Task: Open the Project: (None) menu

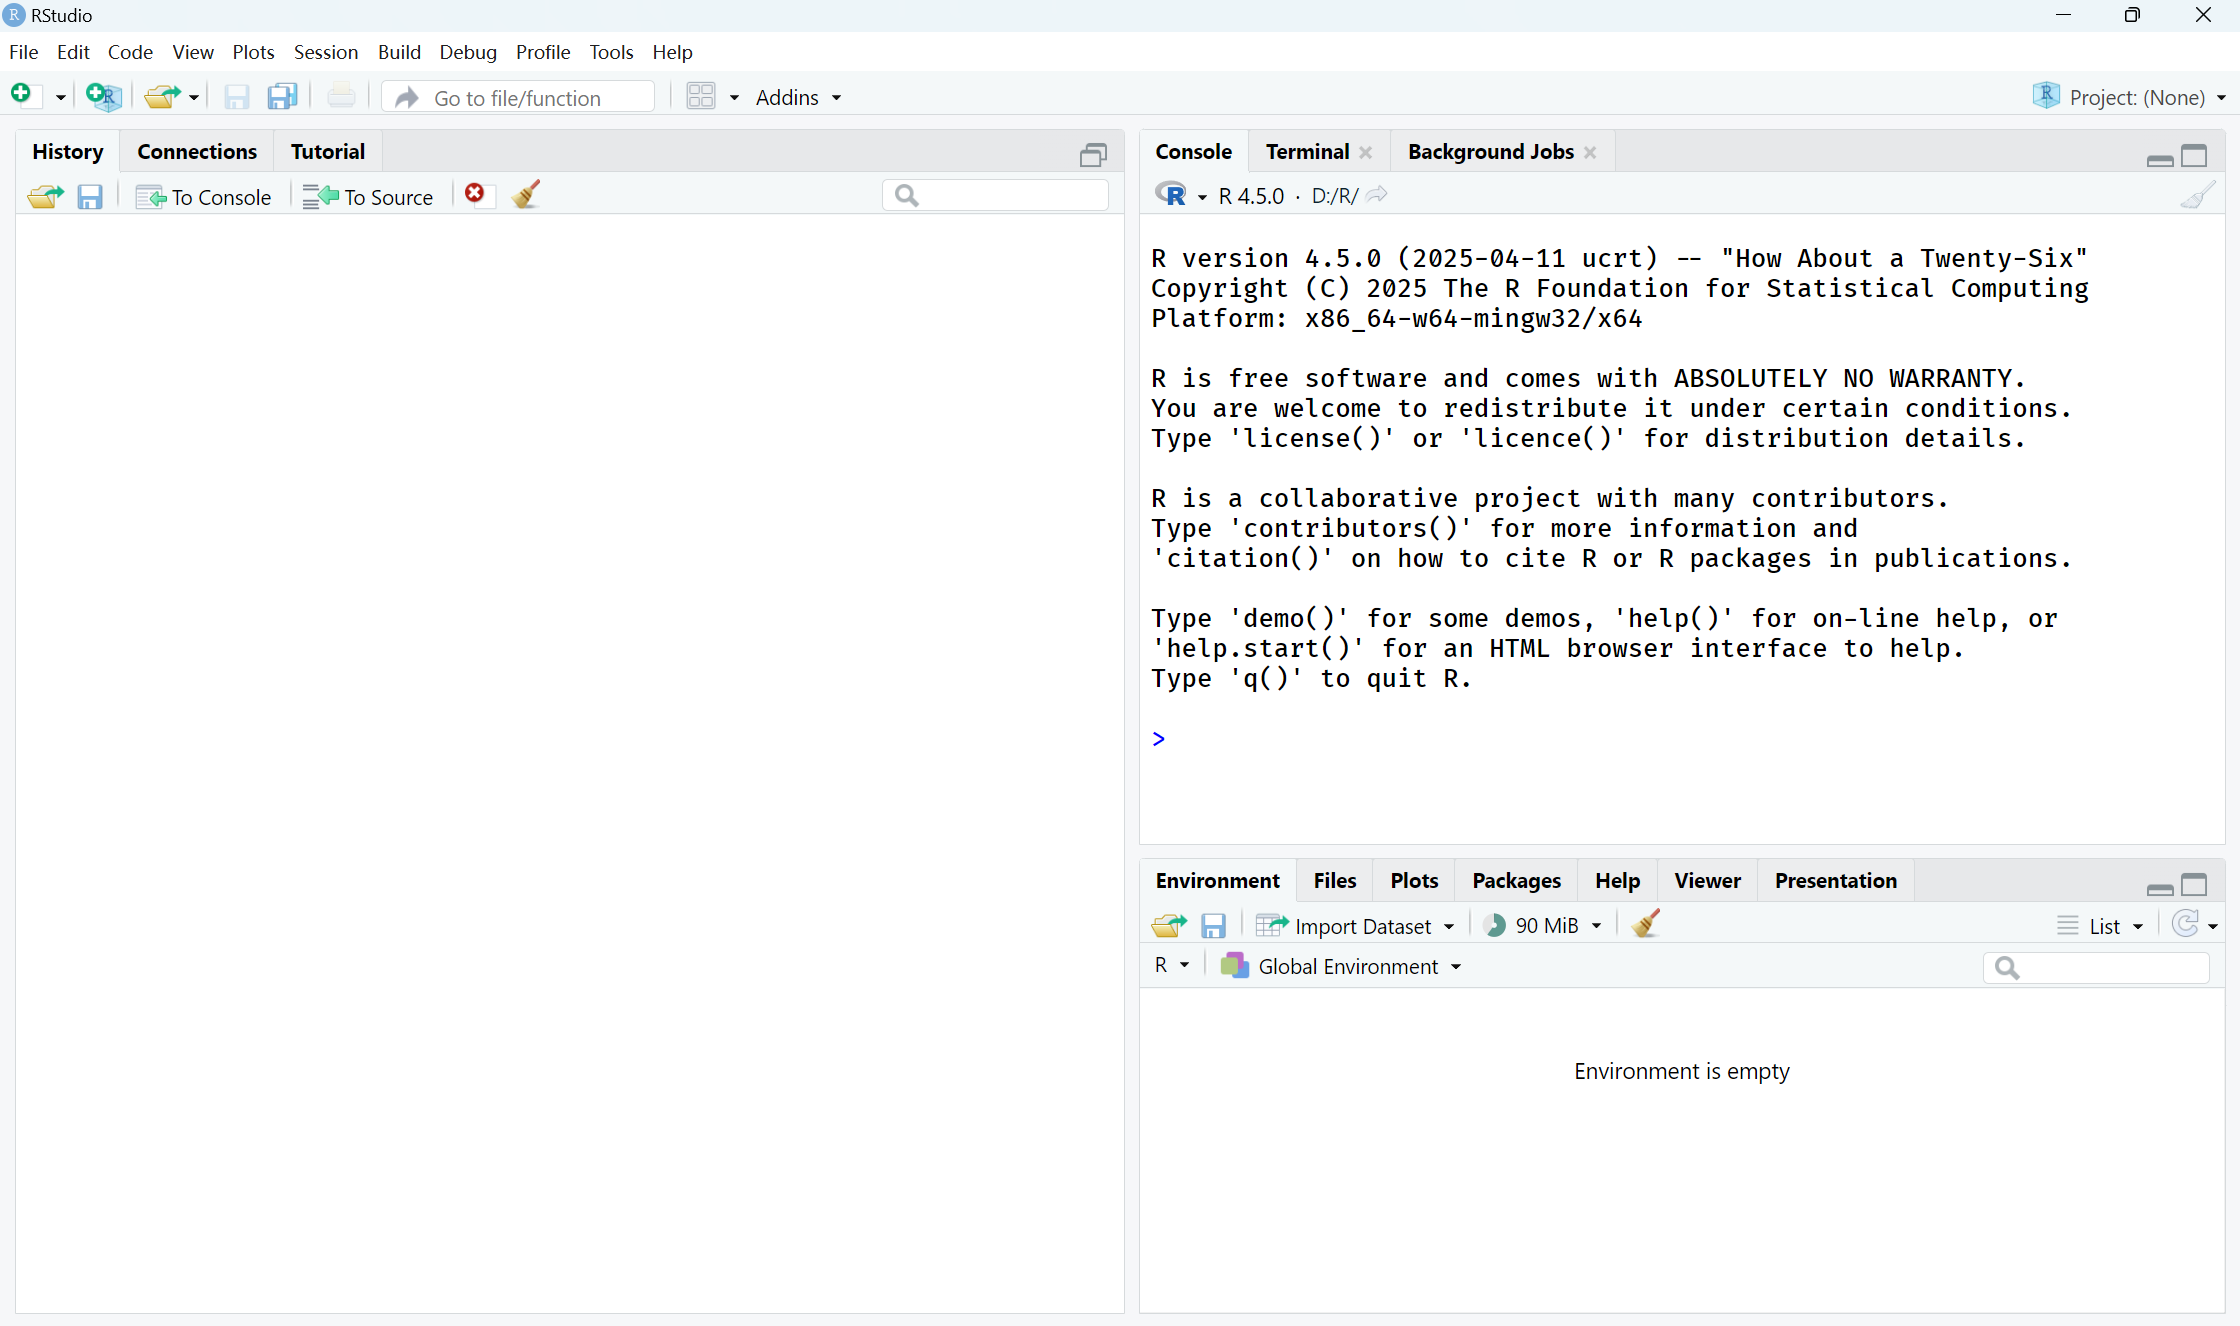Action: tap(2129, 97)
